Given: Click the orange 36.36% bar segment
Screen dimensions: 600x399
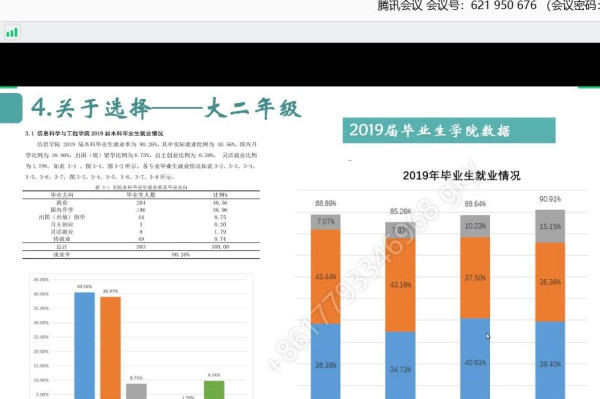Looking at the screenshot, I should 550,282.
